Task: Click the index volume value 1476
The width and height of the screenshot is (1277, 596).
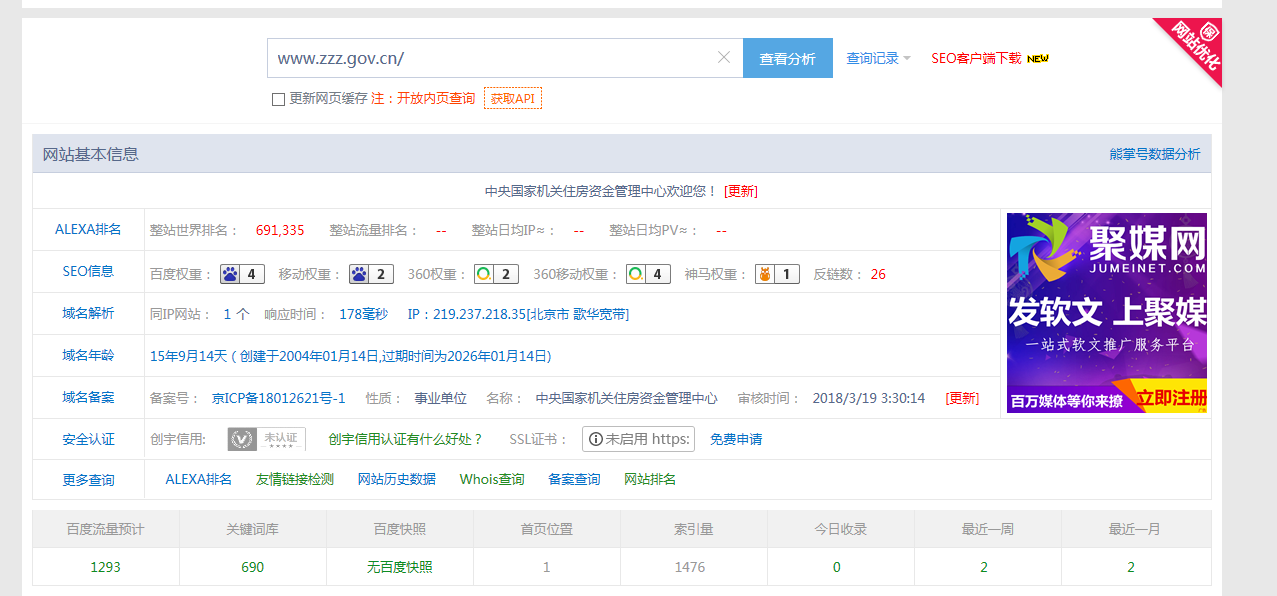Action: (690, 567)
